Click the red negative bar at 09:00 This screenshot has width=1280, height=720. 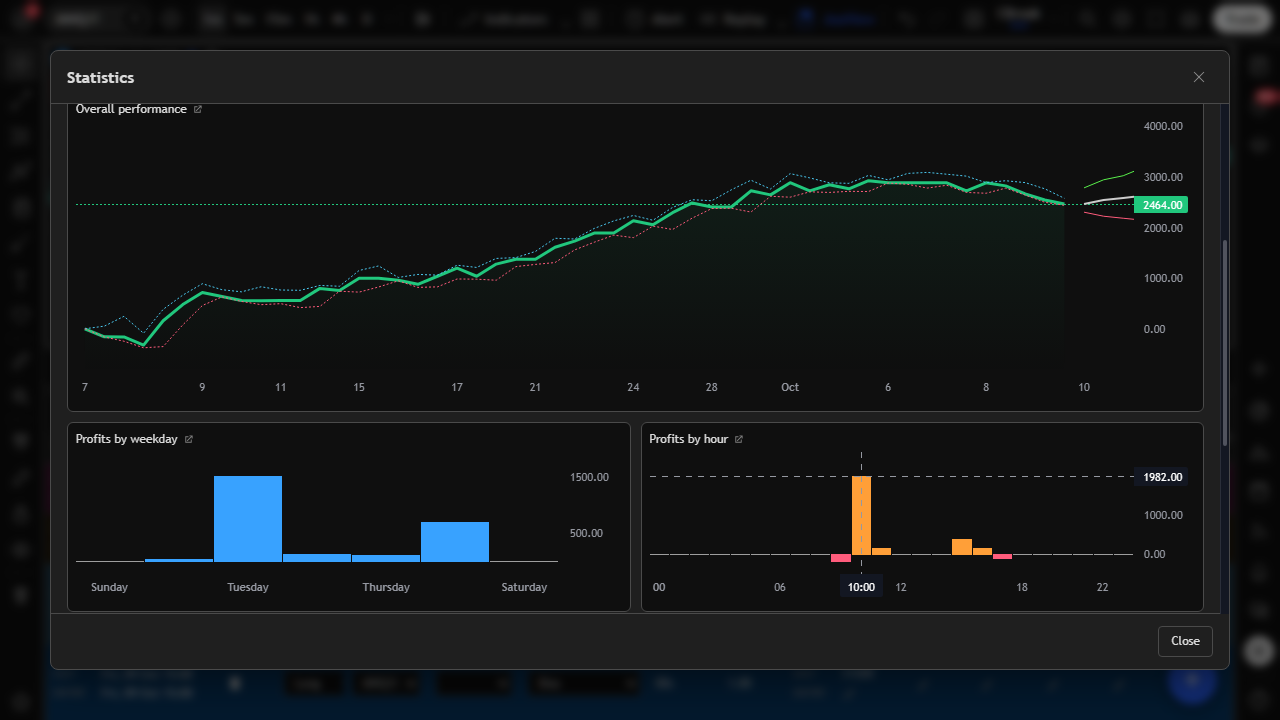[841, 558]
